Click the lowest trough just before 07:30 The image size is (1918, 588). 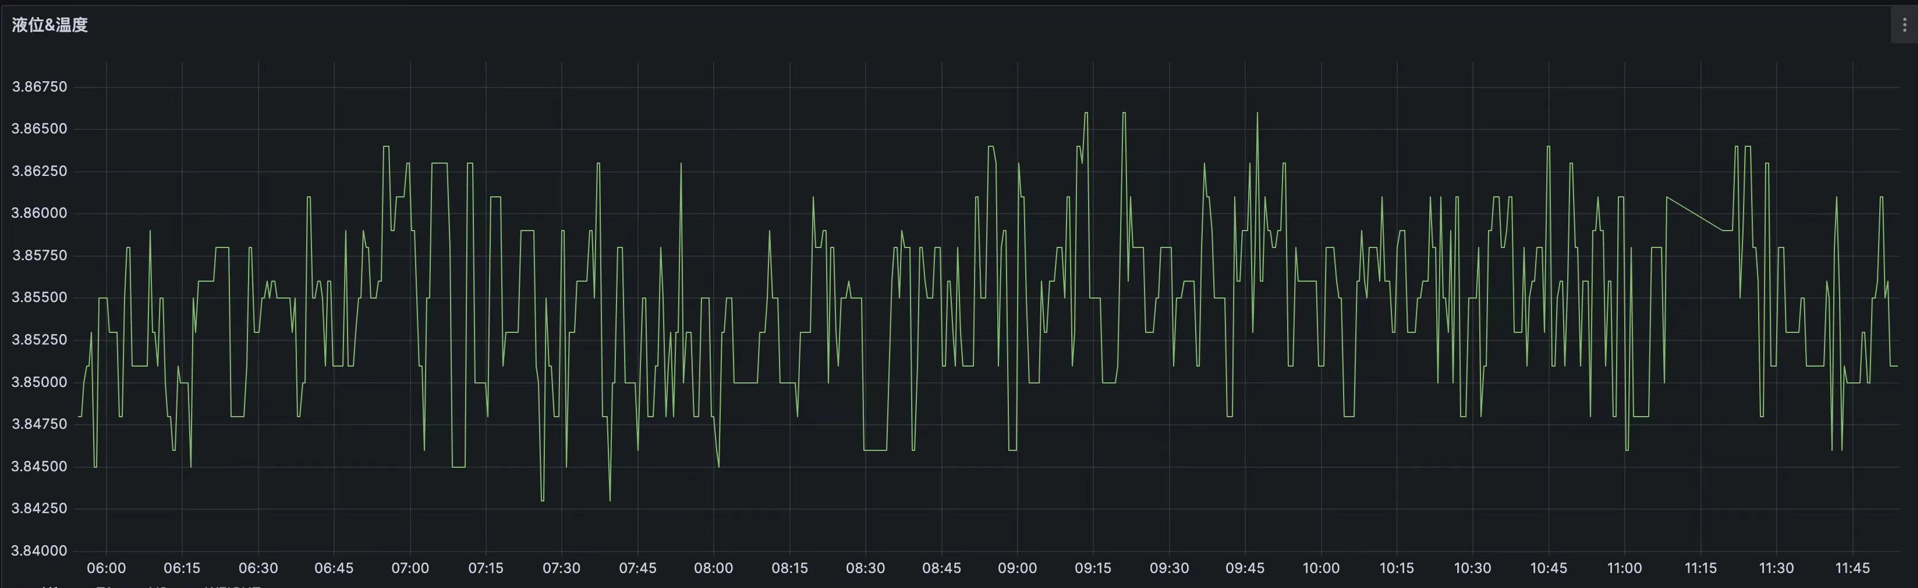pos(543,499)
